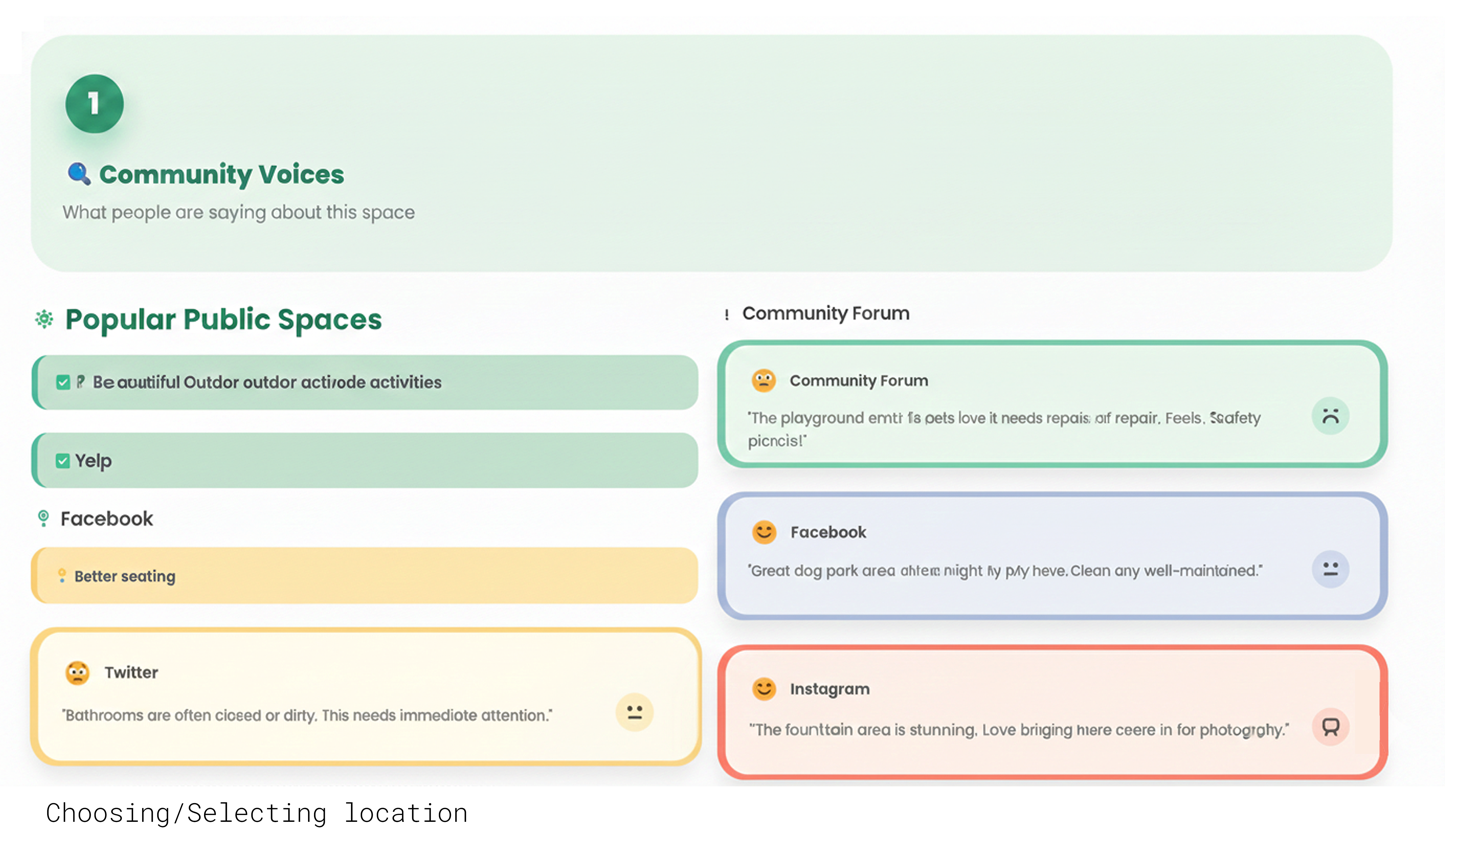The width and height of the screenshot is (1463, 845).
Task: Open the Instagram fountain comment card
Action: tap(1050, 712)
